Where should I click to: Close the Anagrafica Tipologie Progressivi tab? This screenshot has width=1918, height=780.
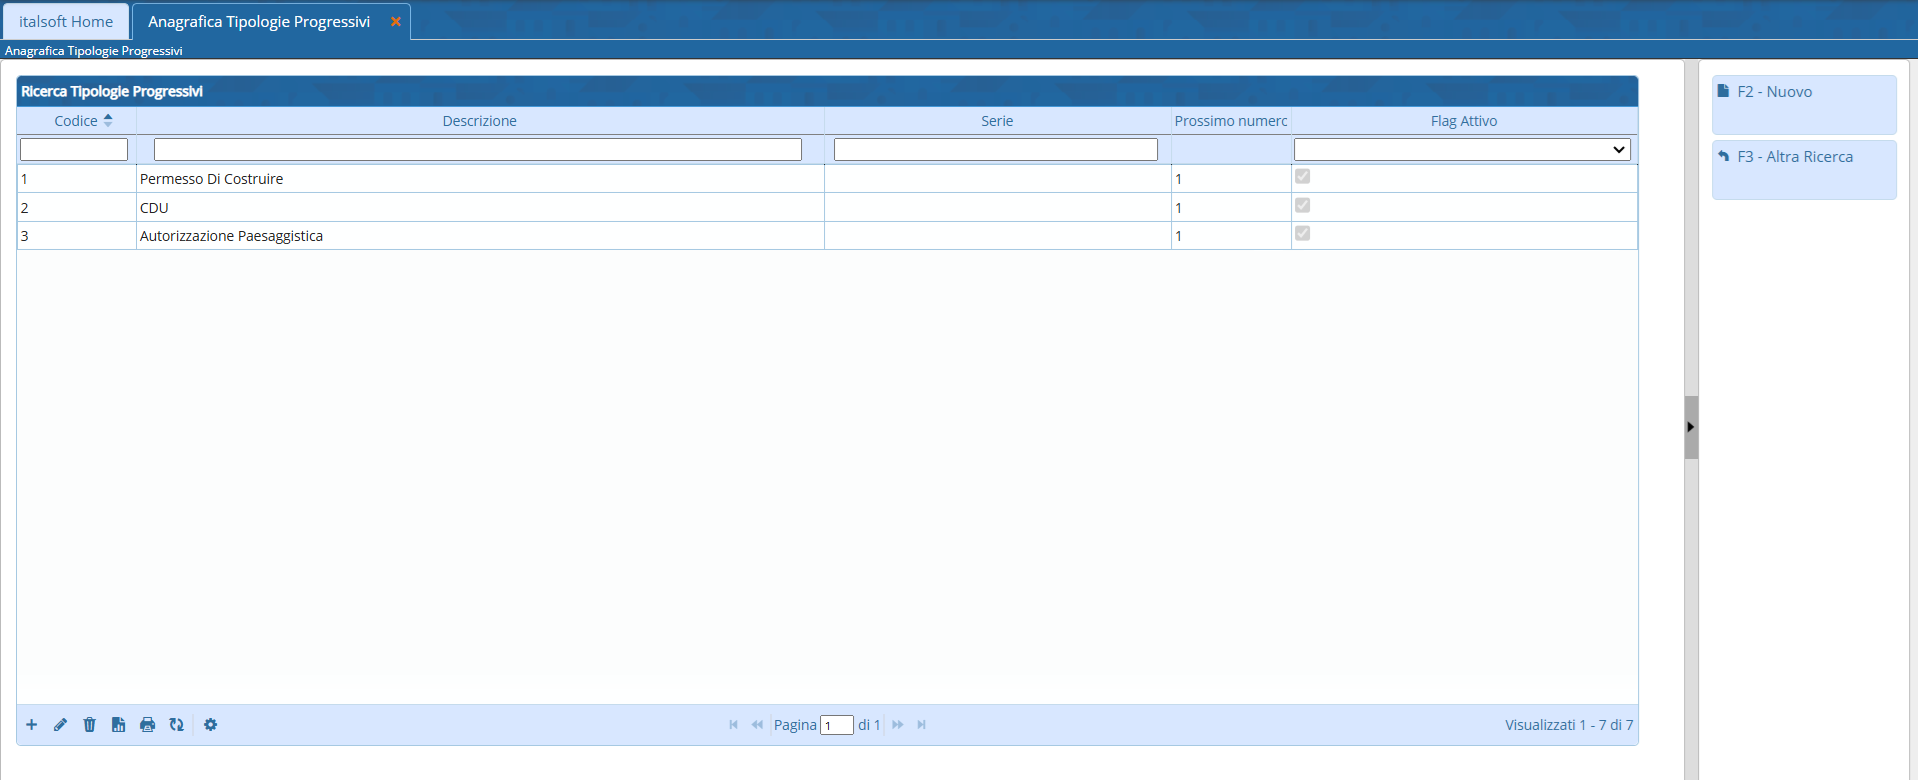[396, 22]
